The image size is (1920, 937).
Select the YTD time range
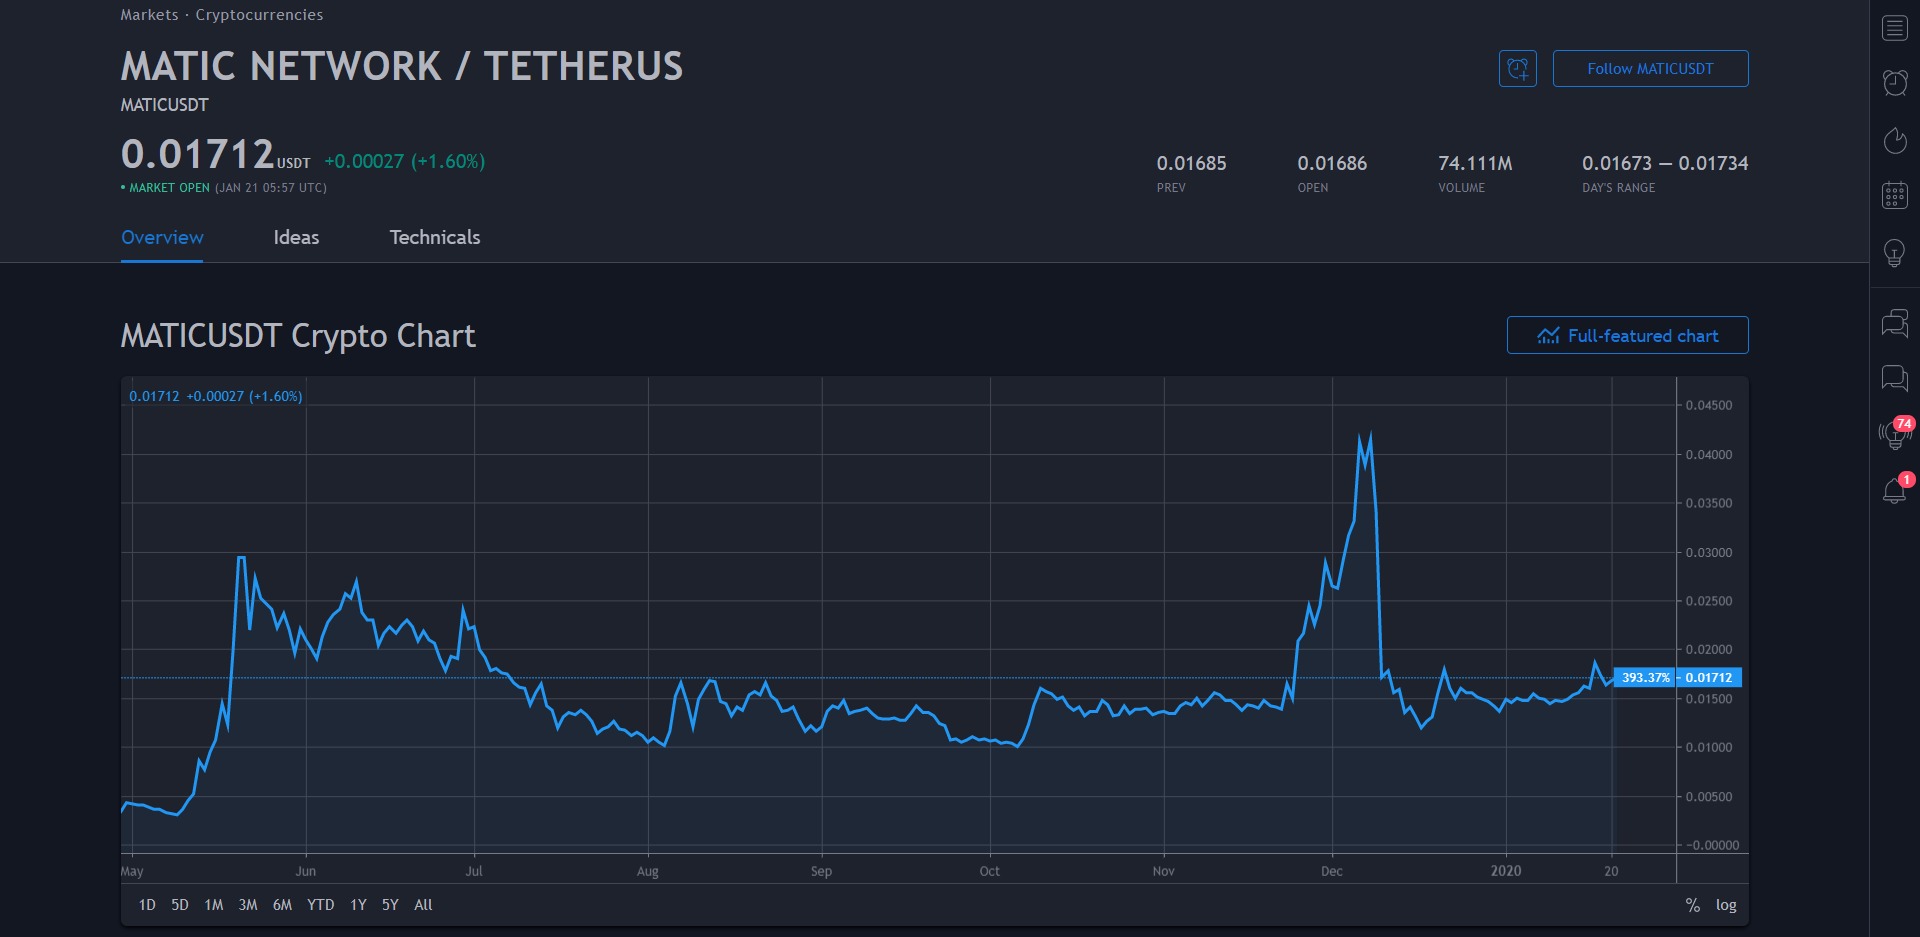(320, 905)
